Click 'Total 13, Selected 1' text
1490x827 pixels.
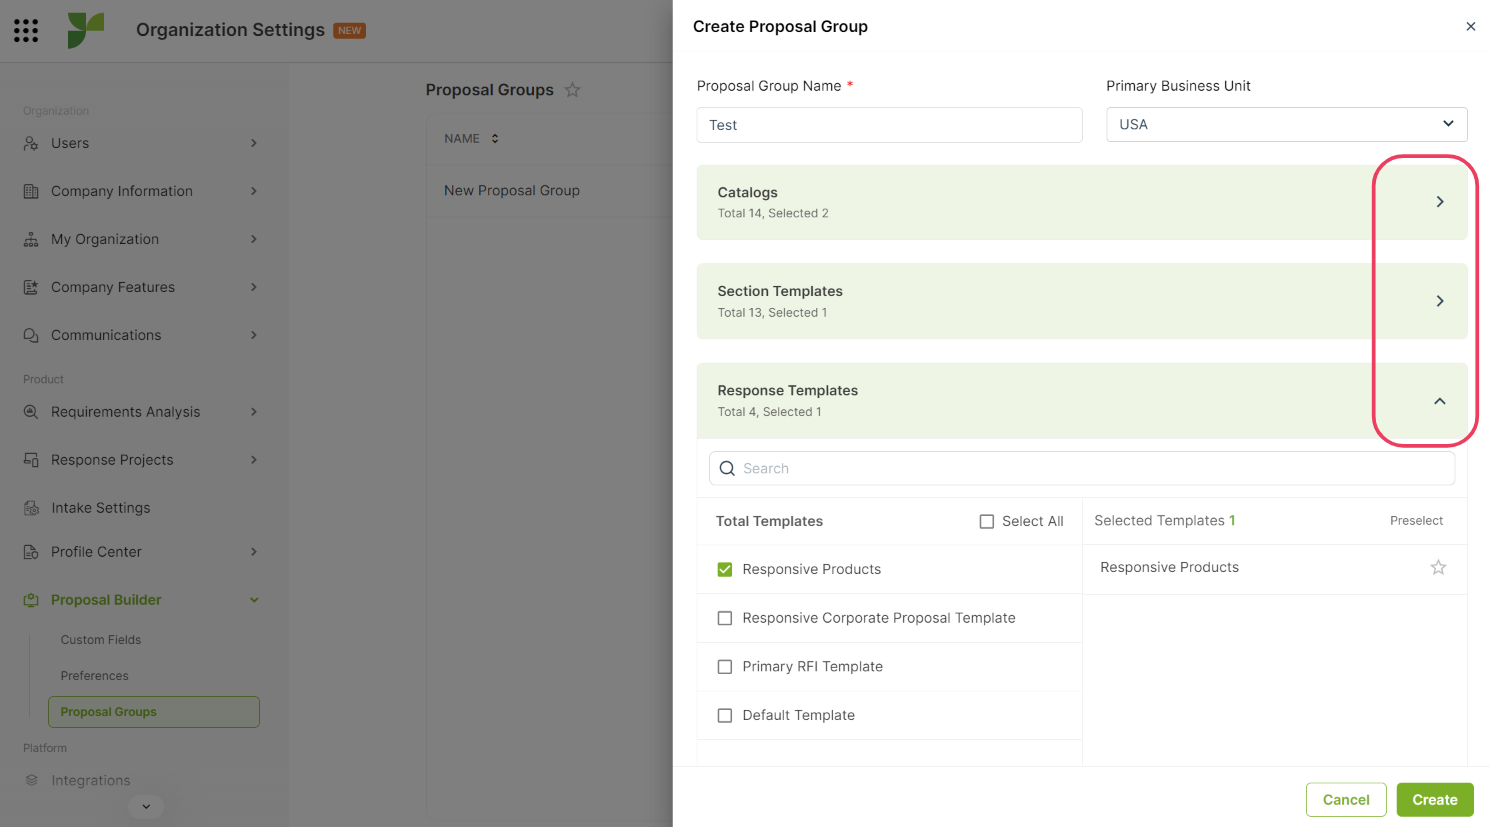pyautogui.click(x=772, y=313)
